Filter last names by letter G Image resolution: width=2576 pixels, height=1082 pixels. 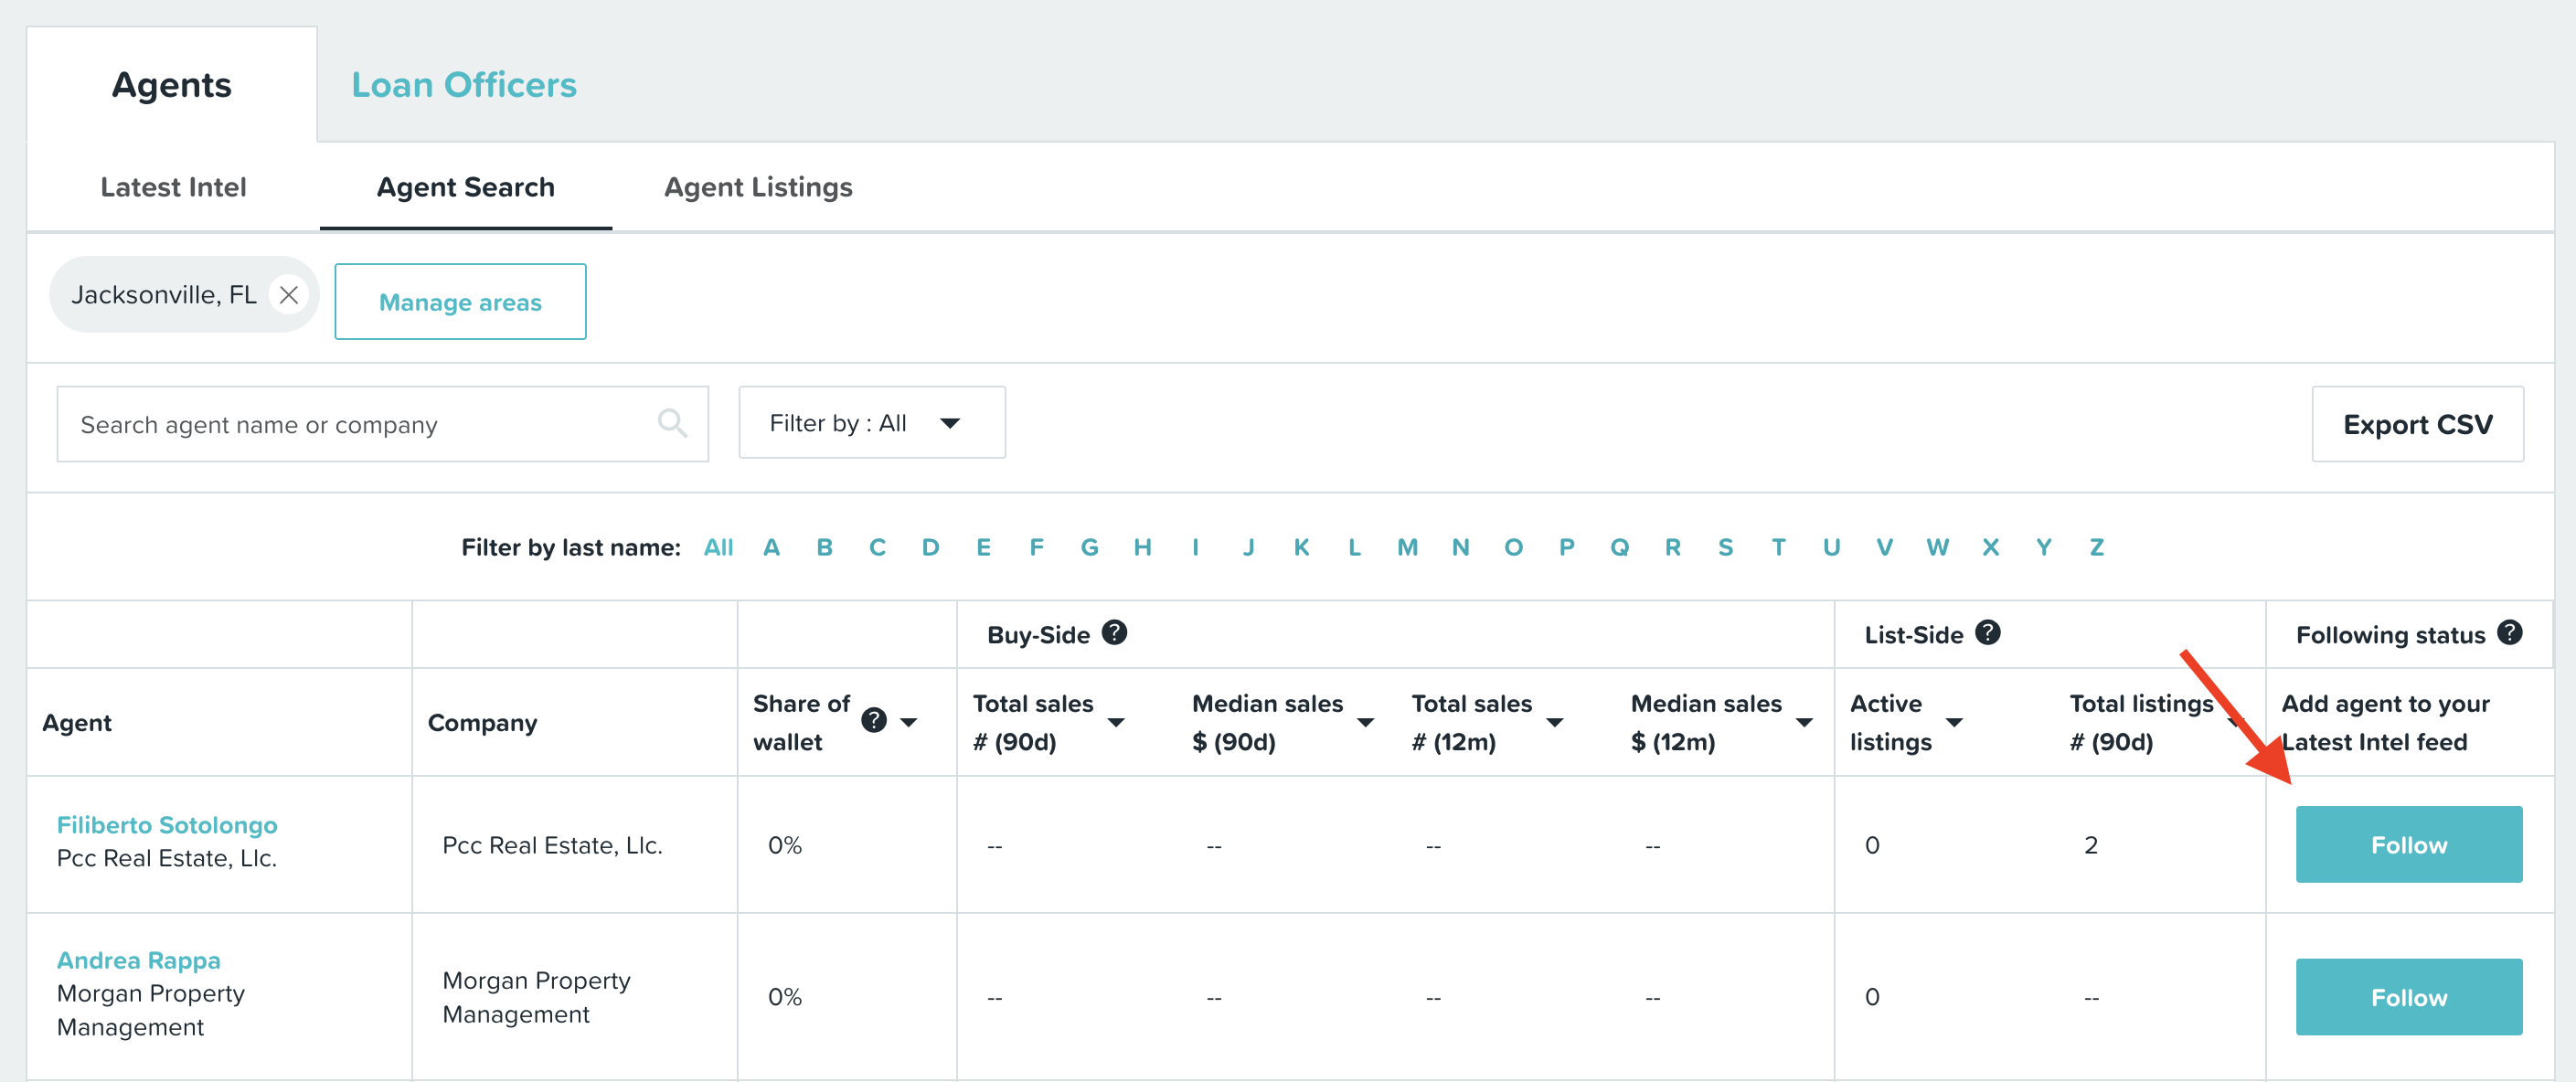click(x=1089, y=547)
